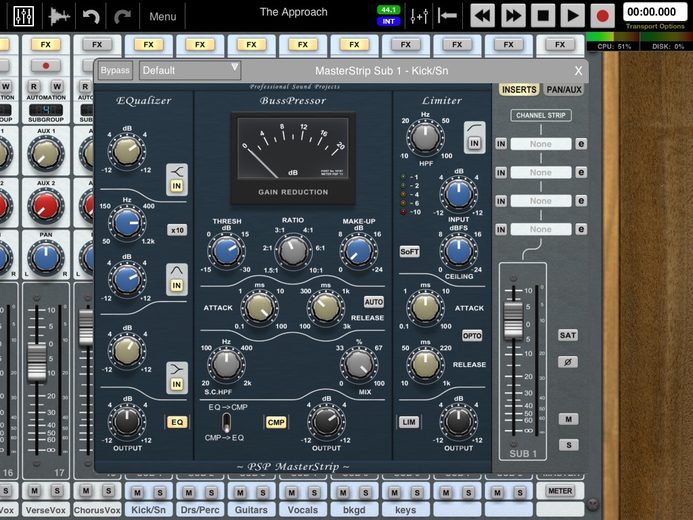Open the first None insert slot

click(x=541, y=144)
